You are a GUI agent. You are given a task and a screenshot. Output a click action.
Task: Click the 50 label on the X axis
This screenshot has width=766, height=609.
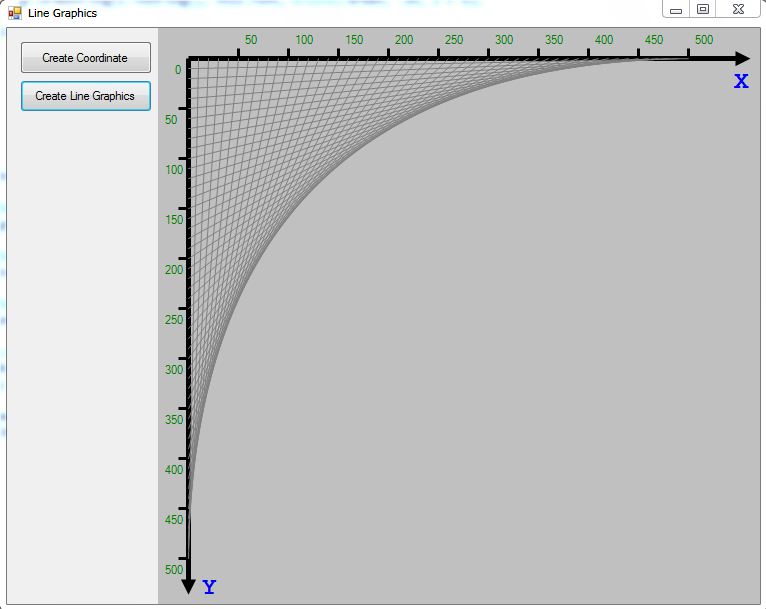(x=251, y=40)
